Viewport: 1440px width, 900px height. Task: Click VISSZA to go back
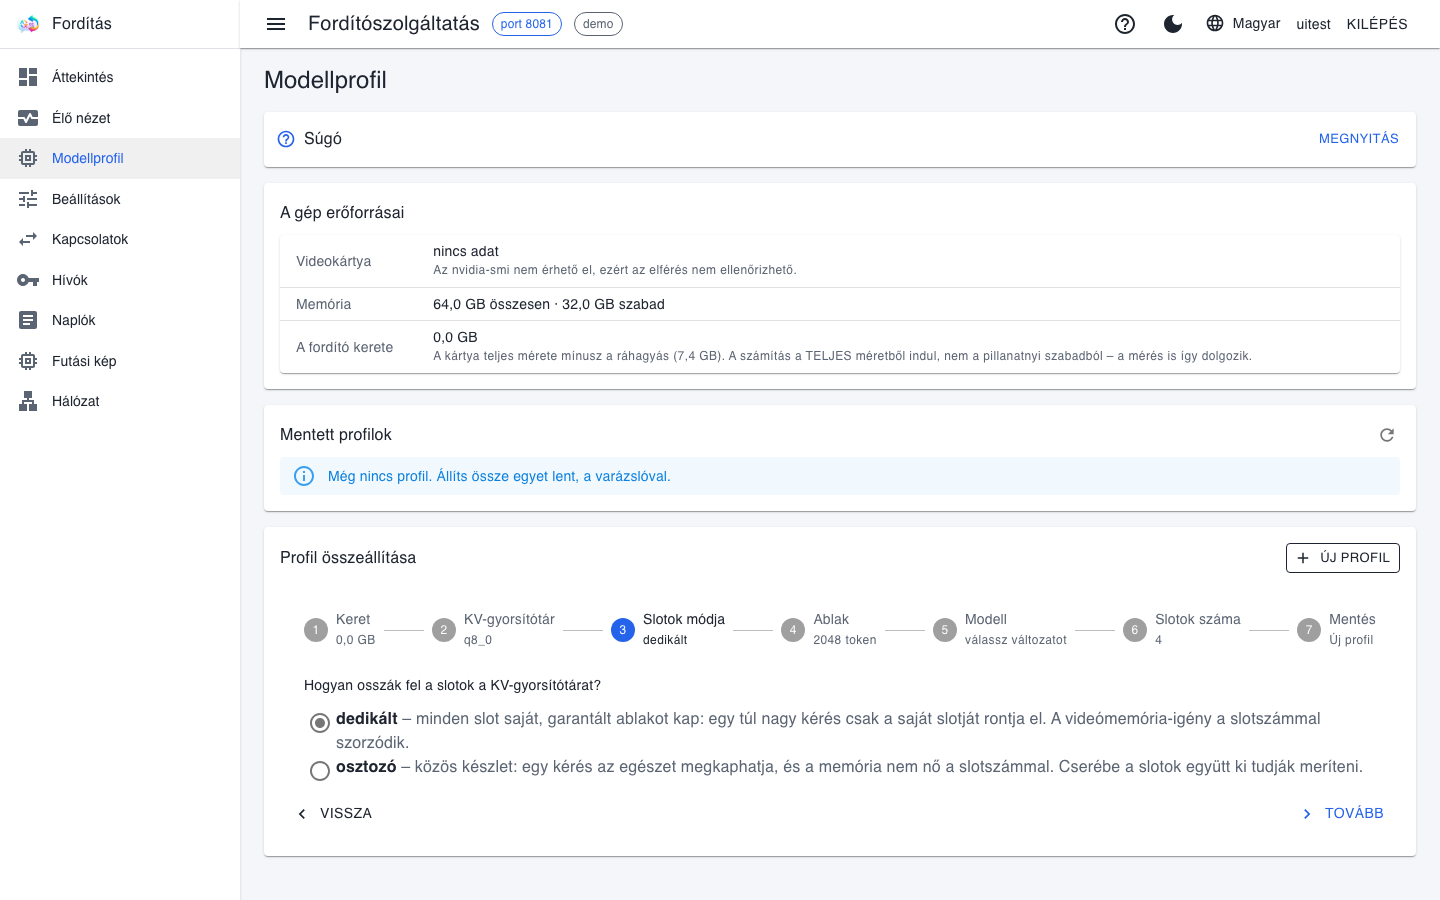(335, 814)
